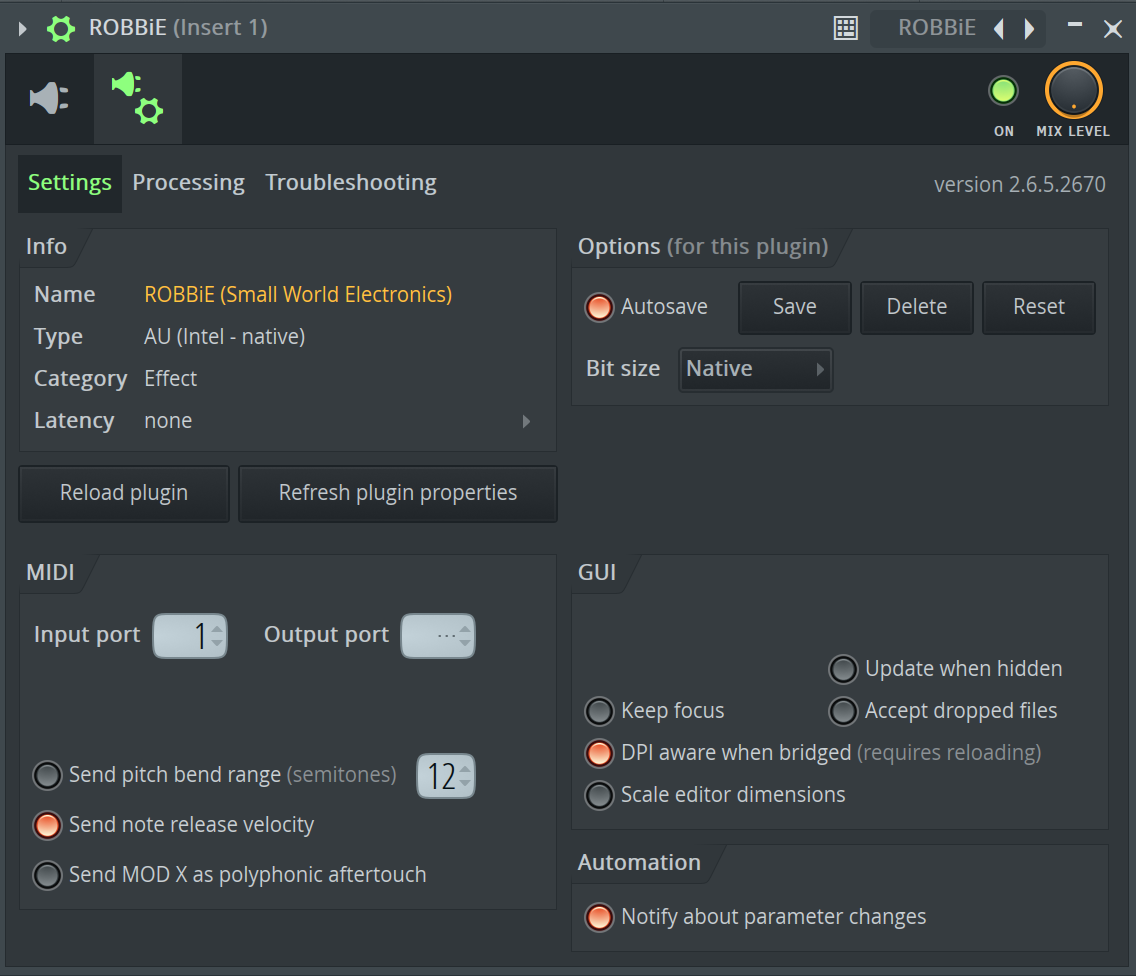
Task: Click the MIX LEVEL knob
Action: [1073, 91]
